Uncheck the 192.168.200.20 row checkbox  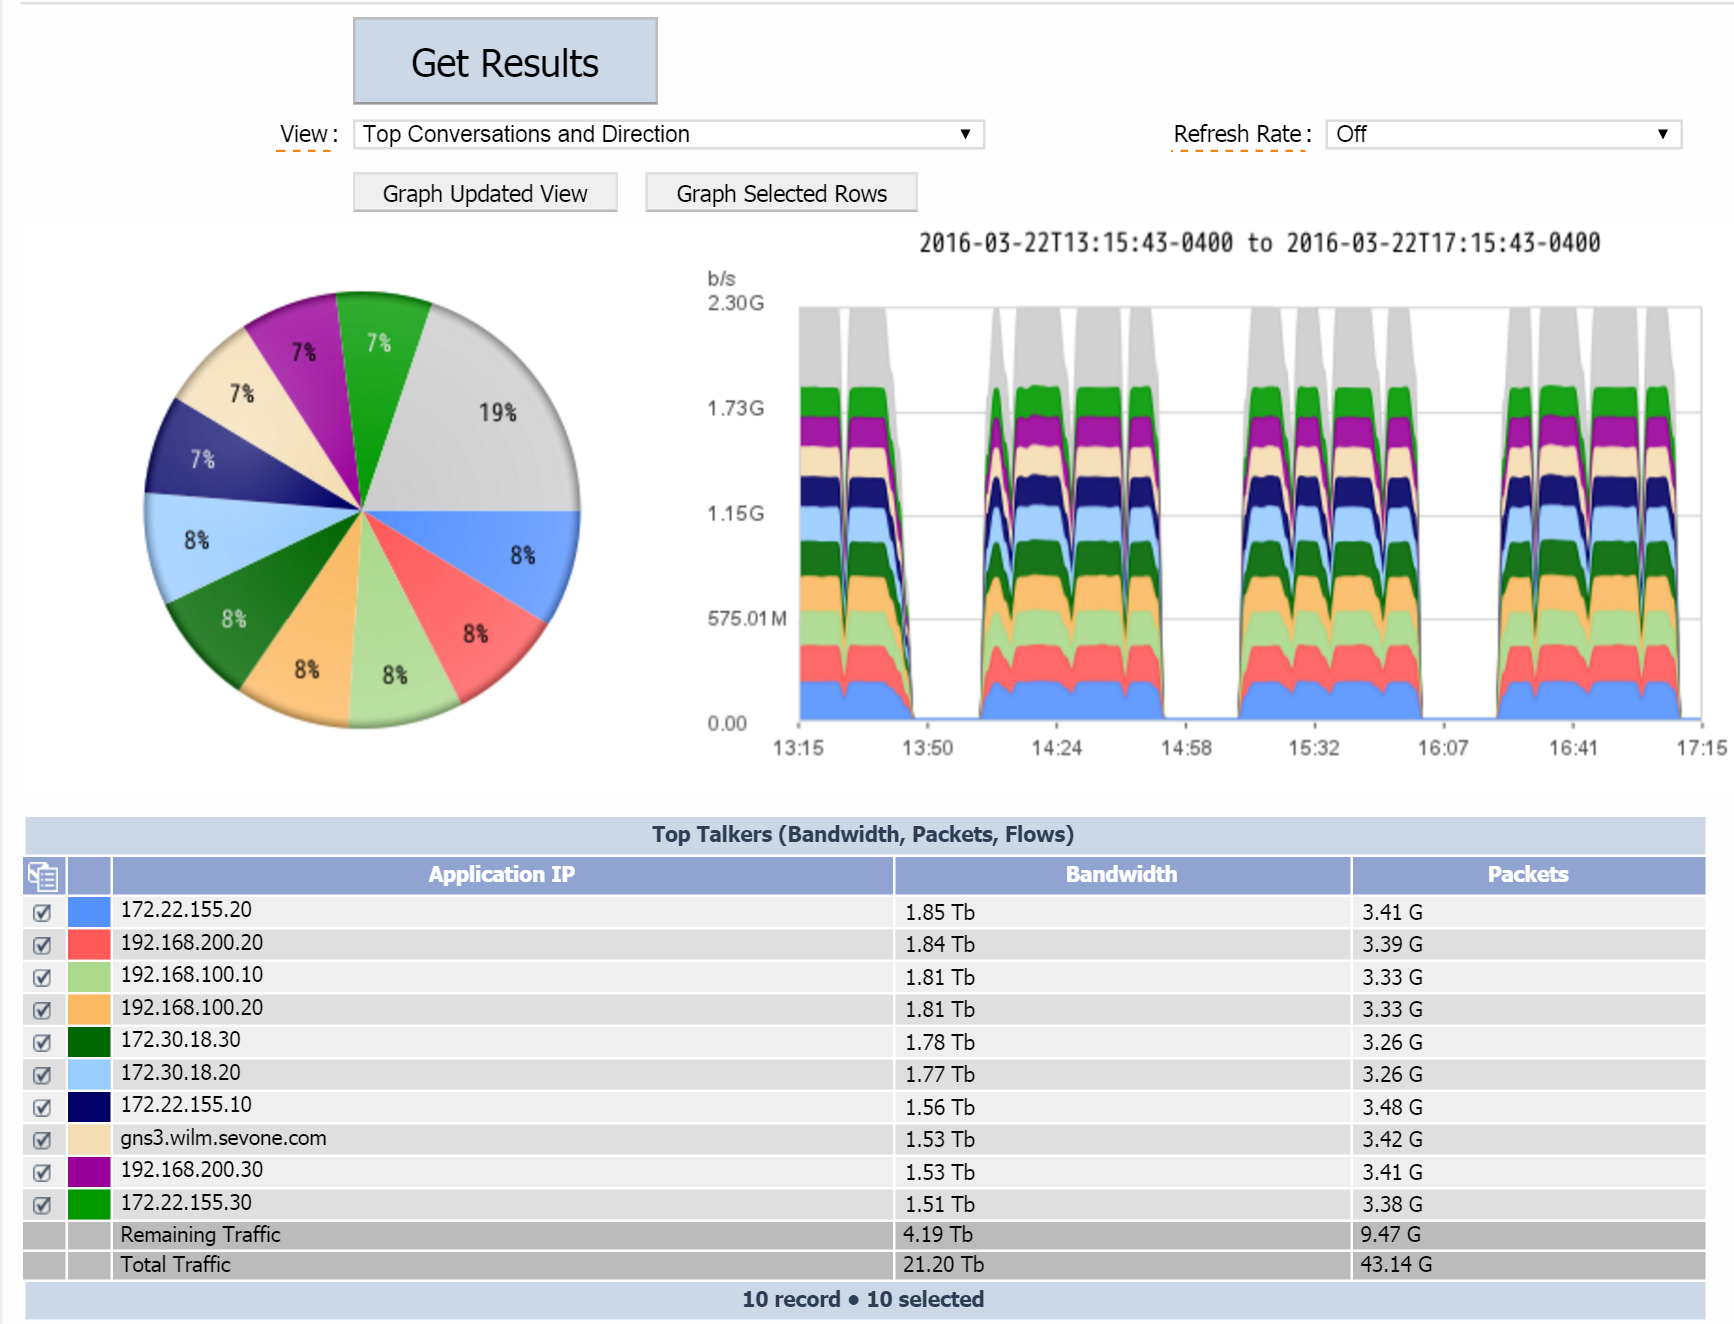pos(42,945)
